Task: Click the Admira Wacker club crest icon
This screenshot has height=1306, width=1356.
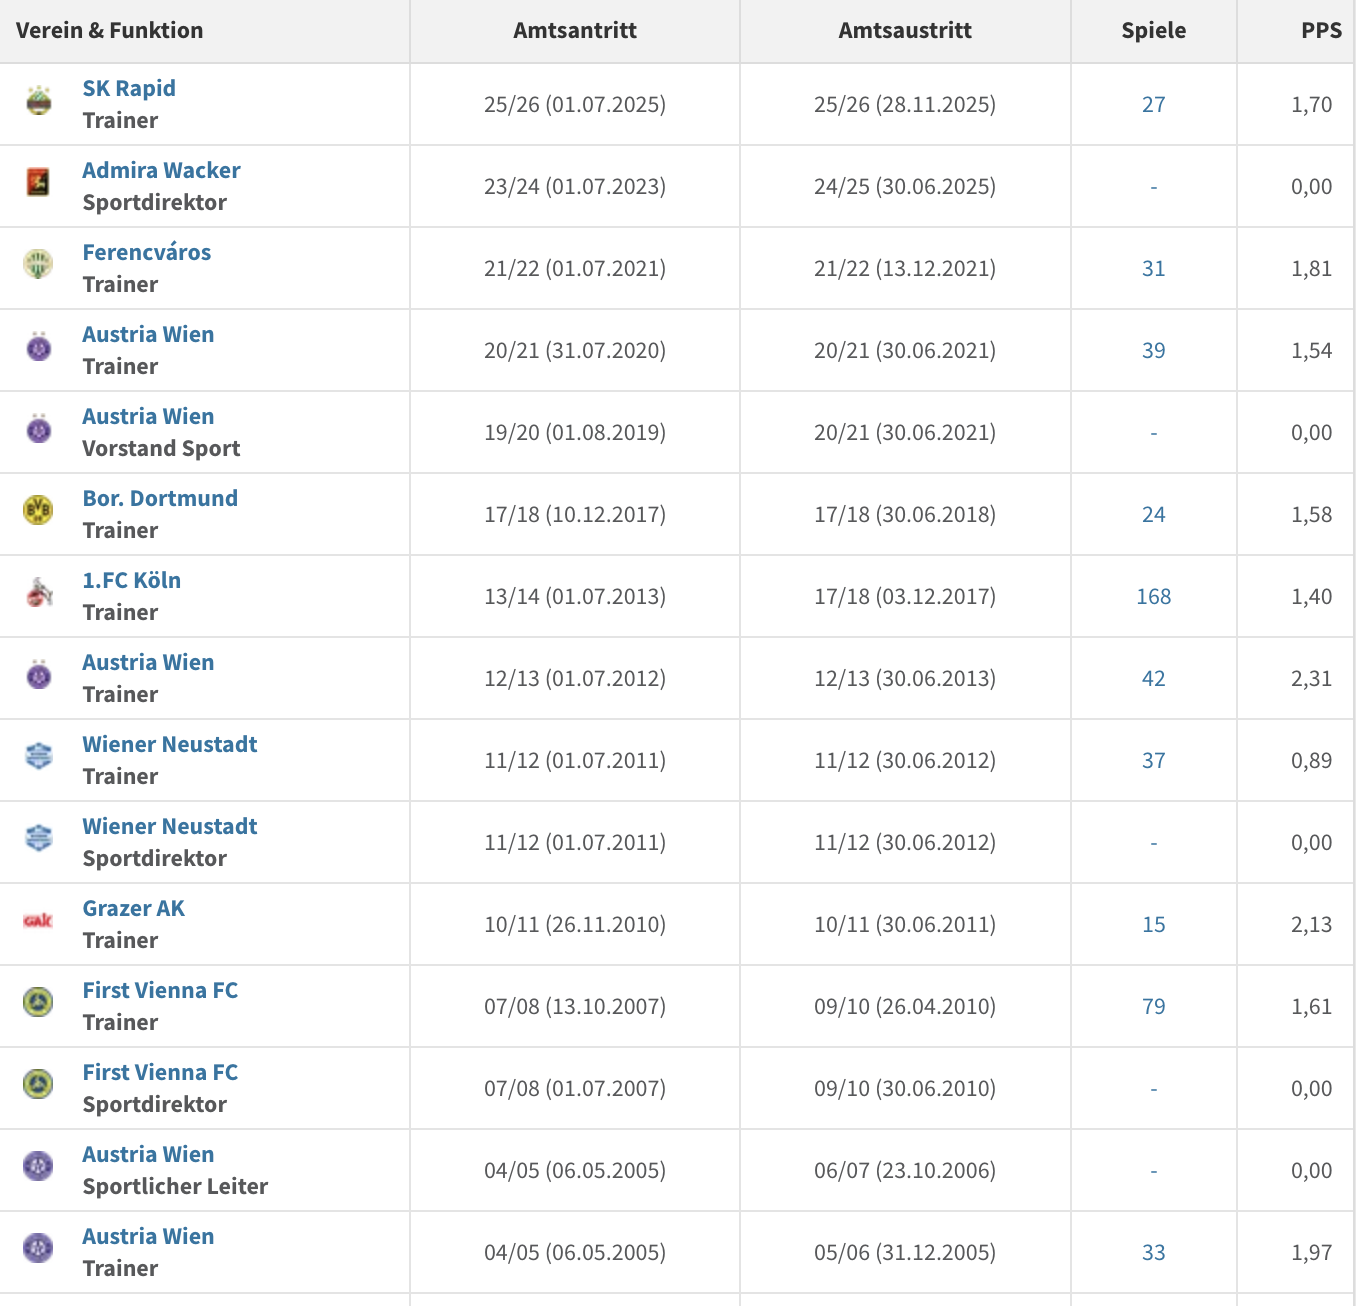Action: pos(39,182)
